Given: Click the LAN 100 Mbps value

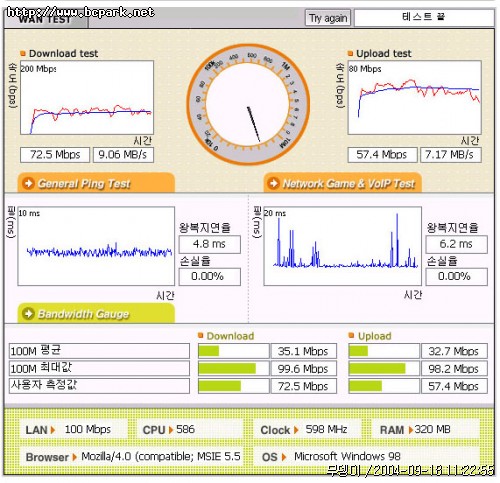Looking at the screenshot, I should [88, 429].
